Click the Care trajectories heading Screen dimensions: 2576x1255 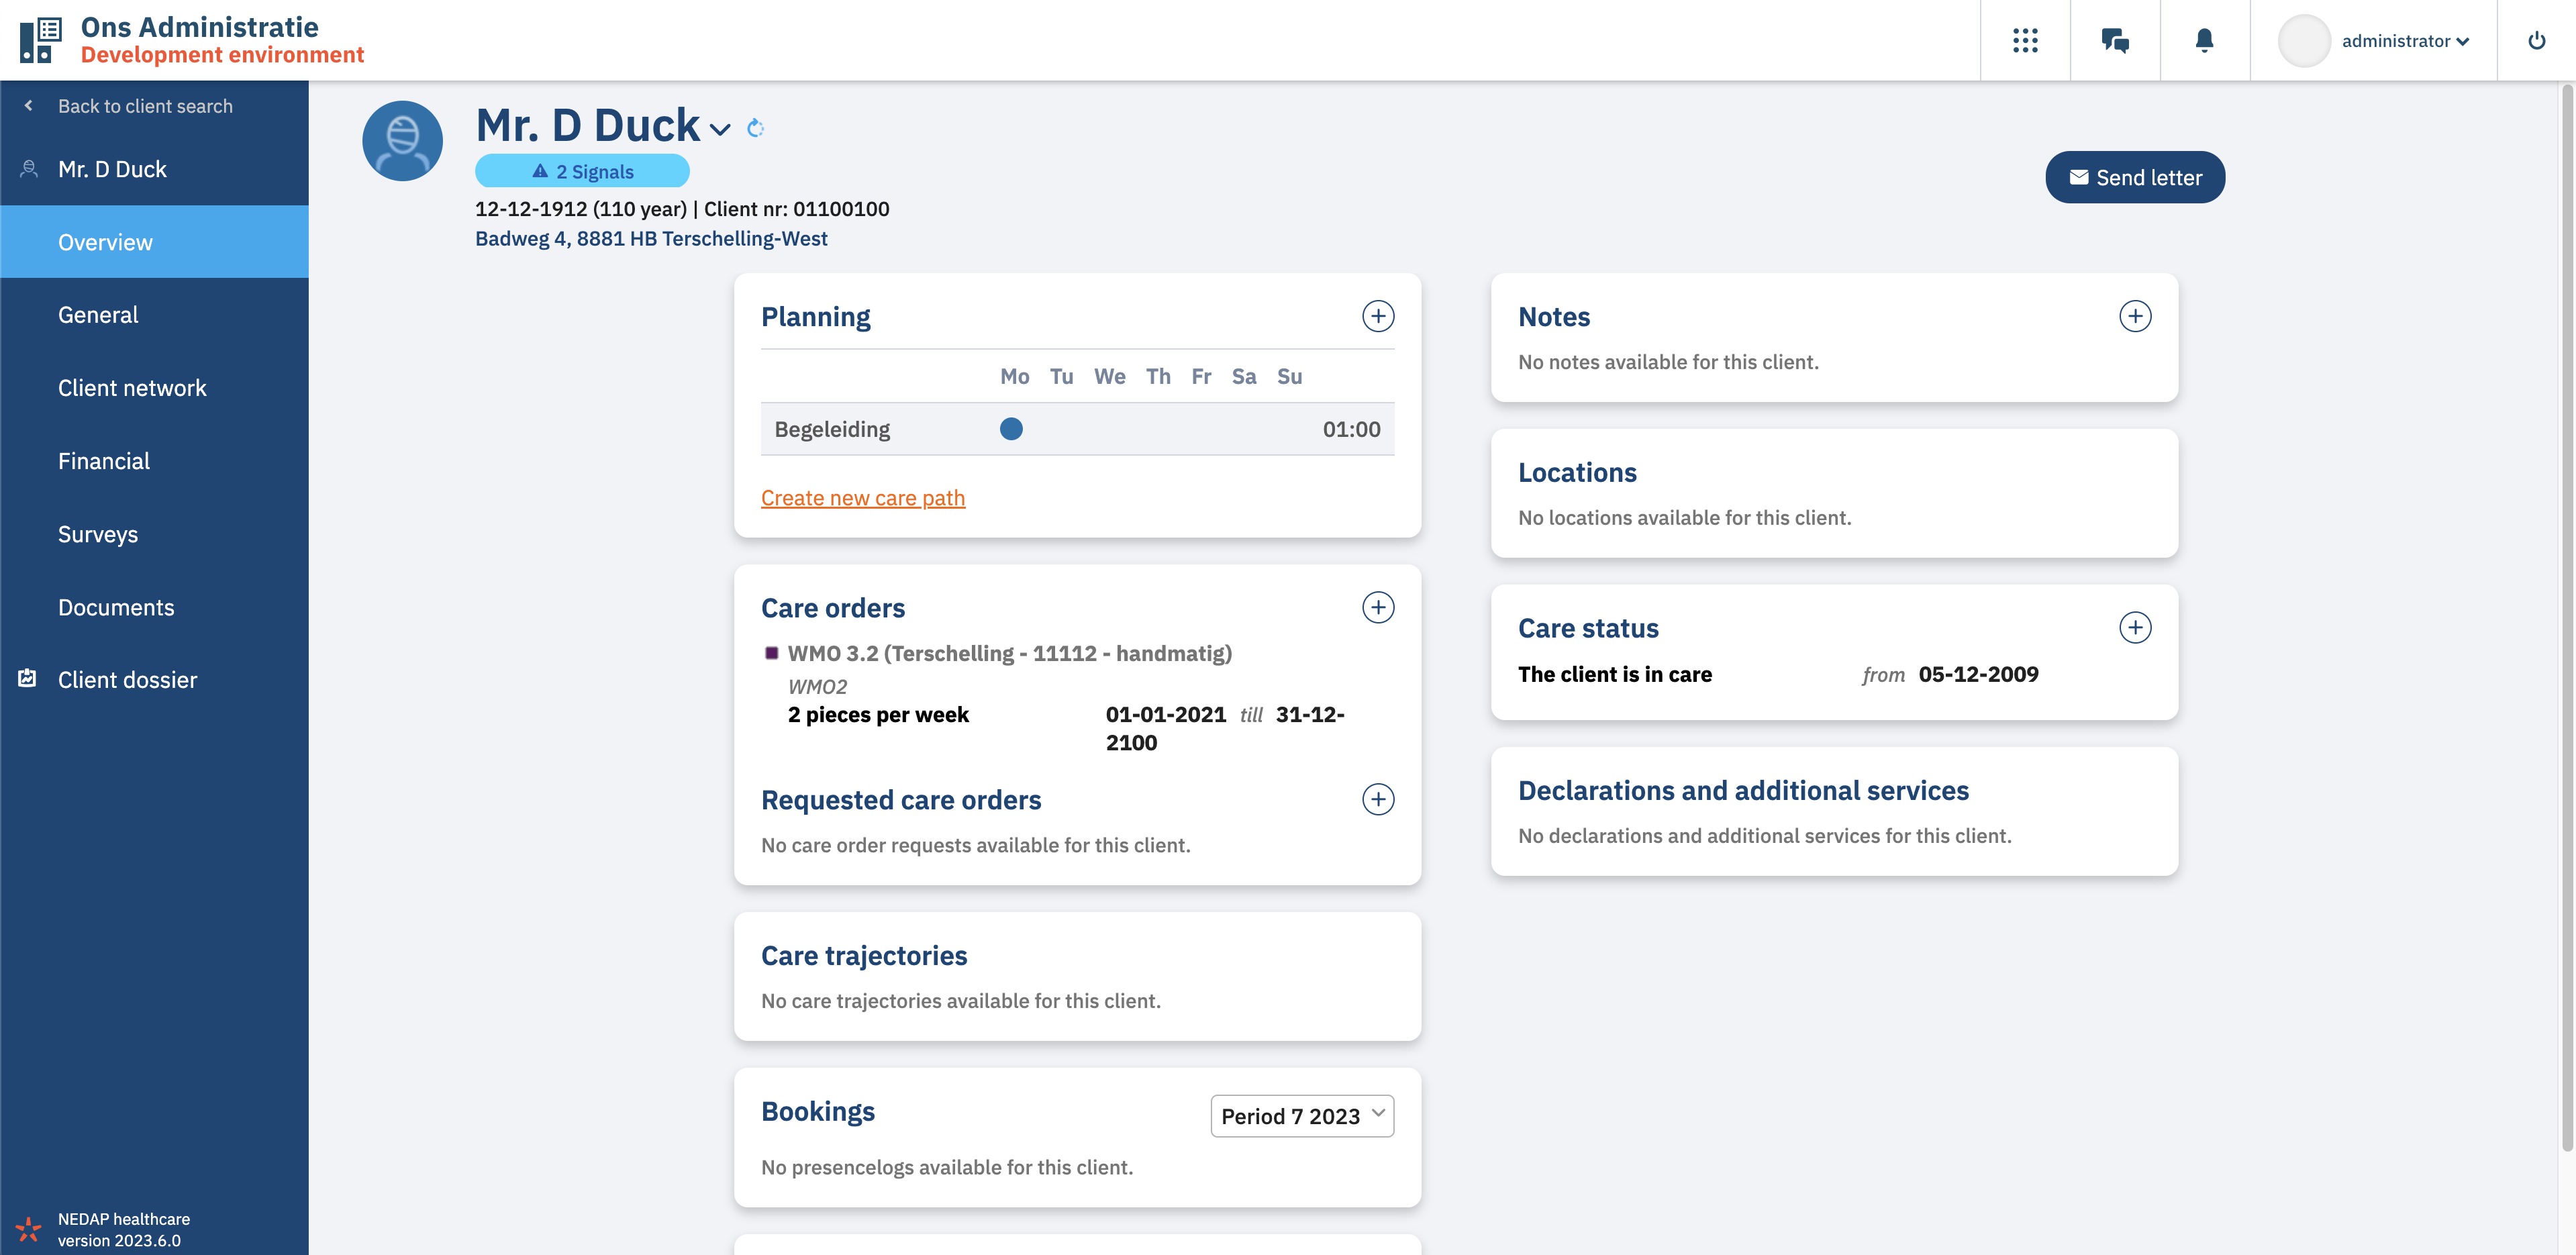864,956
